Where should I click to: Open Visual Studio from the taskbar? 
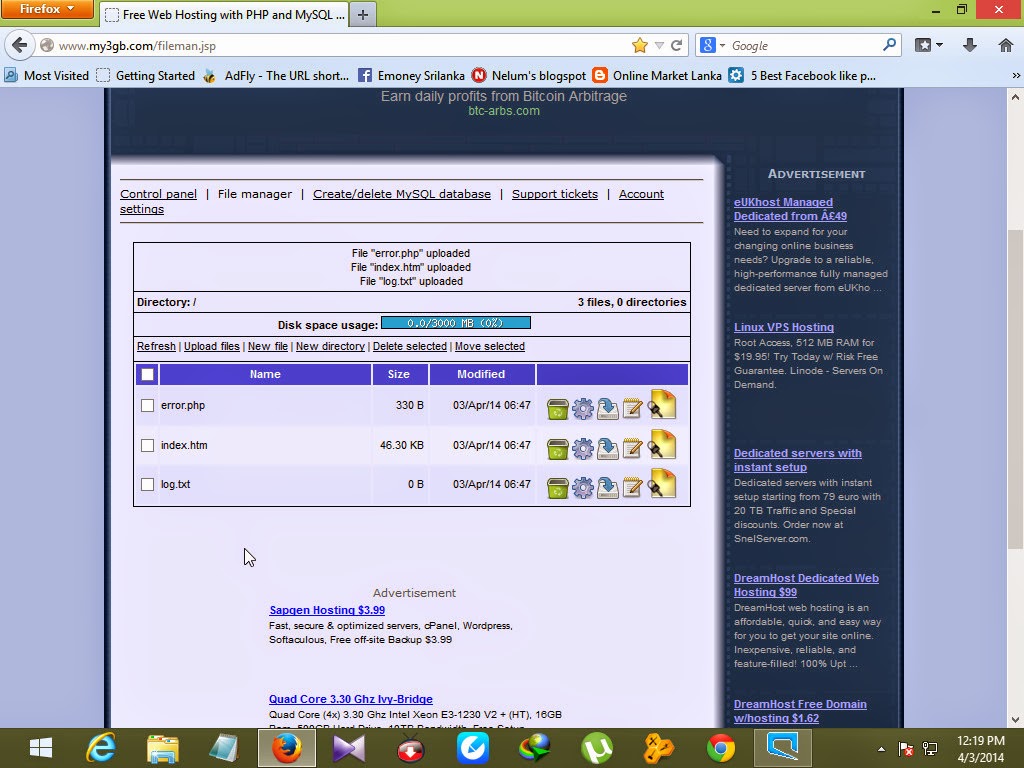(349, 748)
